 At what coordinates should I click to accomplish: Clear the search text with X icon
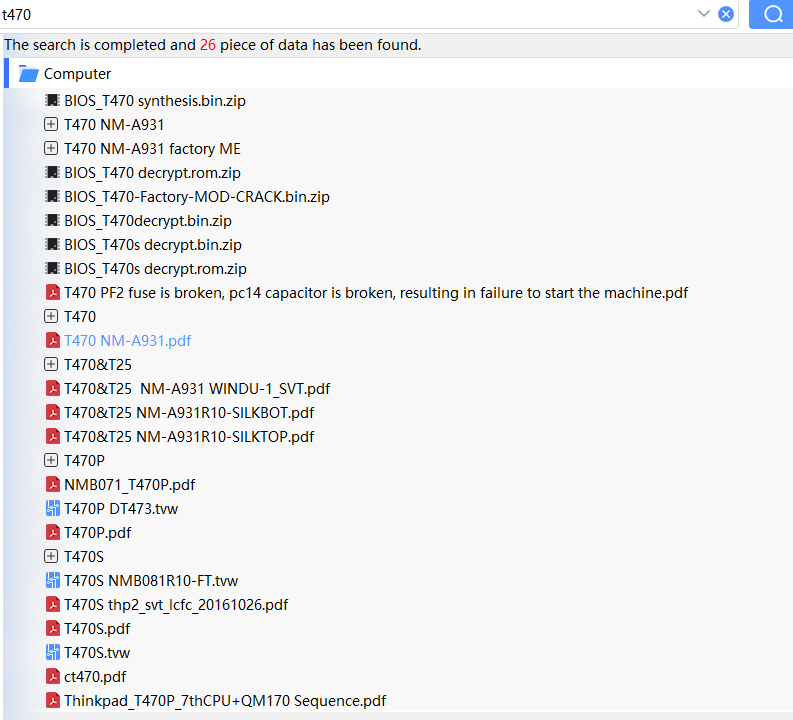tap(726, 14)
